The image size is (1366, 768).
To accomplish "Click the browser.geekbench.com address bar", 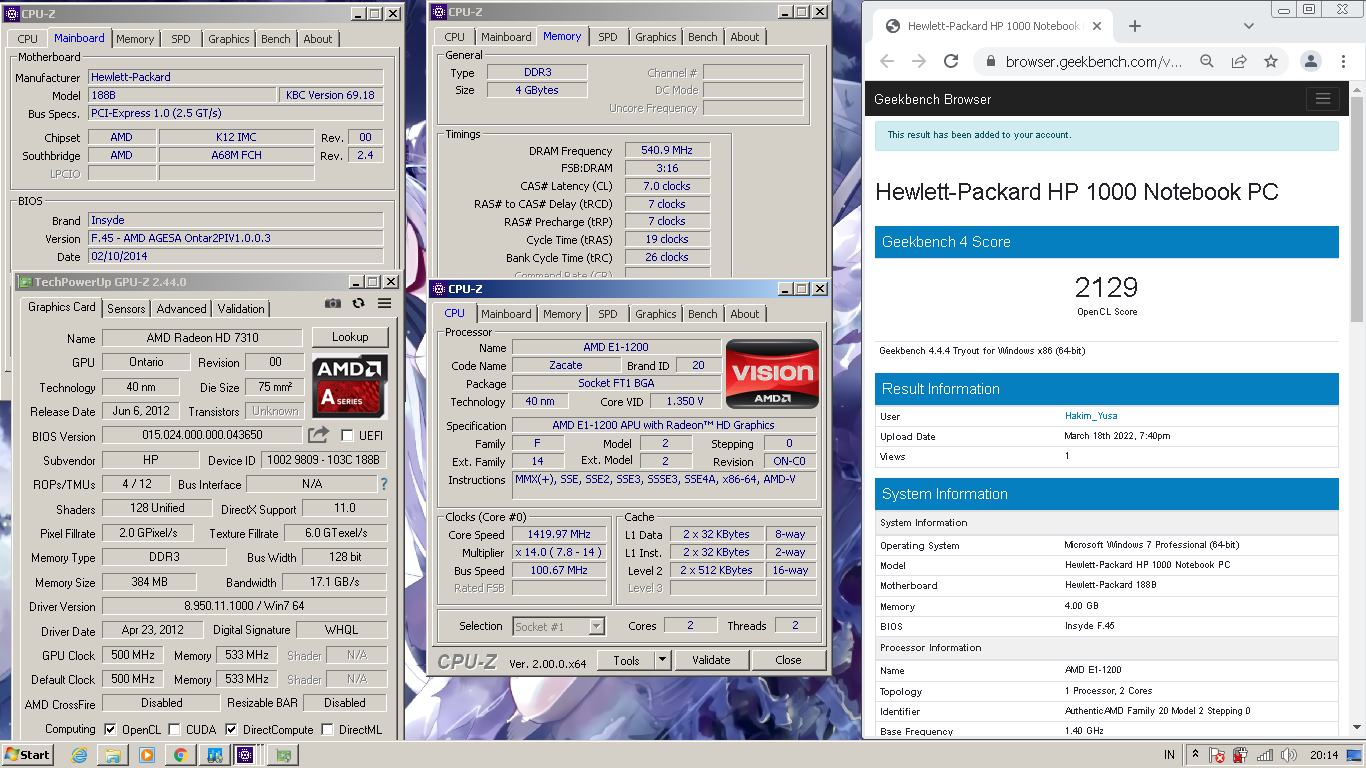I will coord(1093,61).
